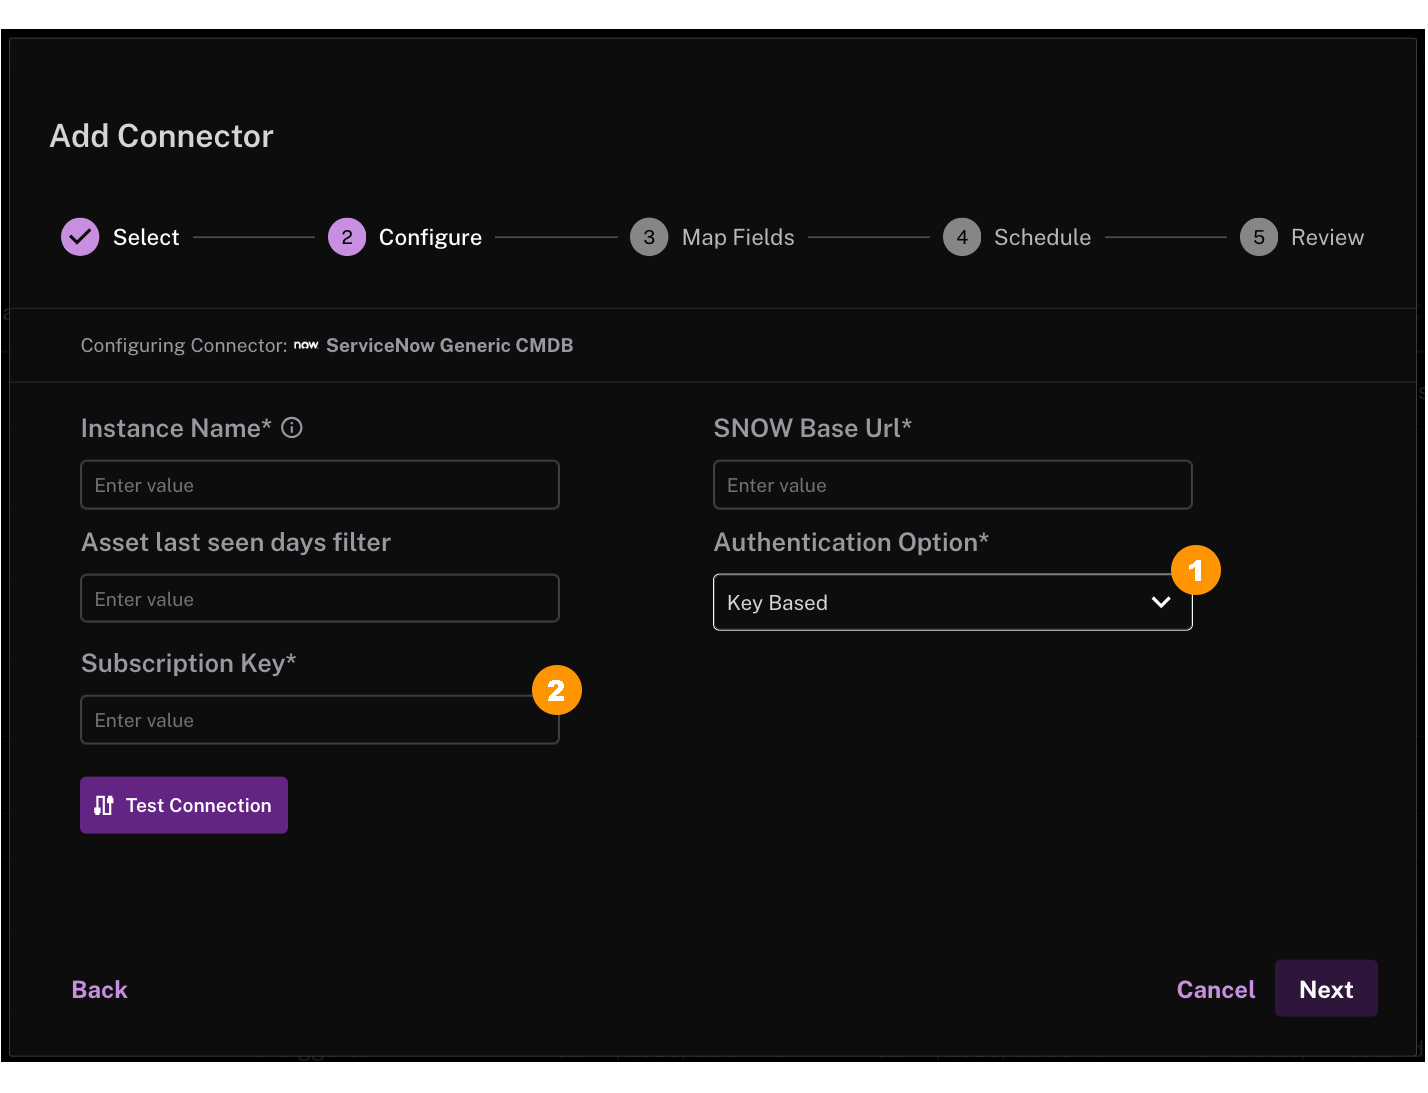This screenshot has width=1428, height=1093.
Task: Click the 'Instance Name*' label text
Action: [x=176, y=428]
